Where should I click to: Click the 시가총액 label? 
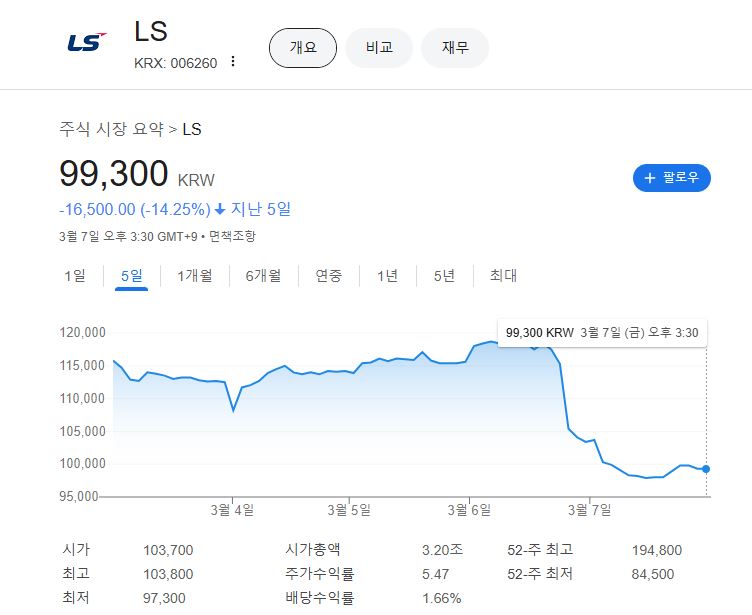point(313,550)
